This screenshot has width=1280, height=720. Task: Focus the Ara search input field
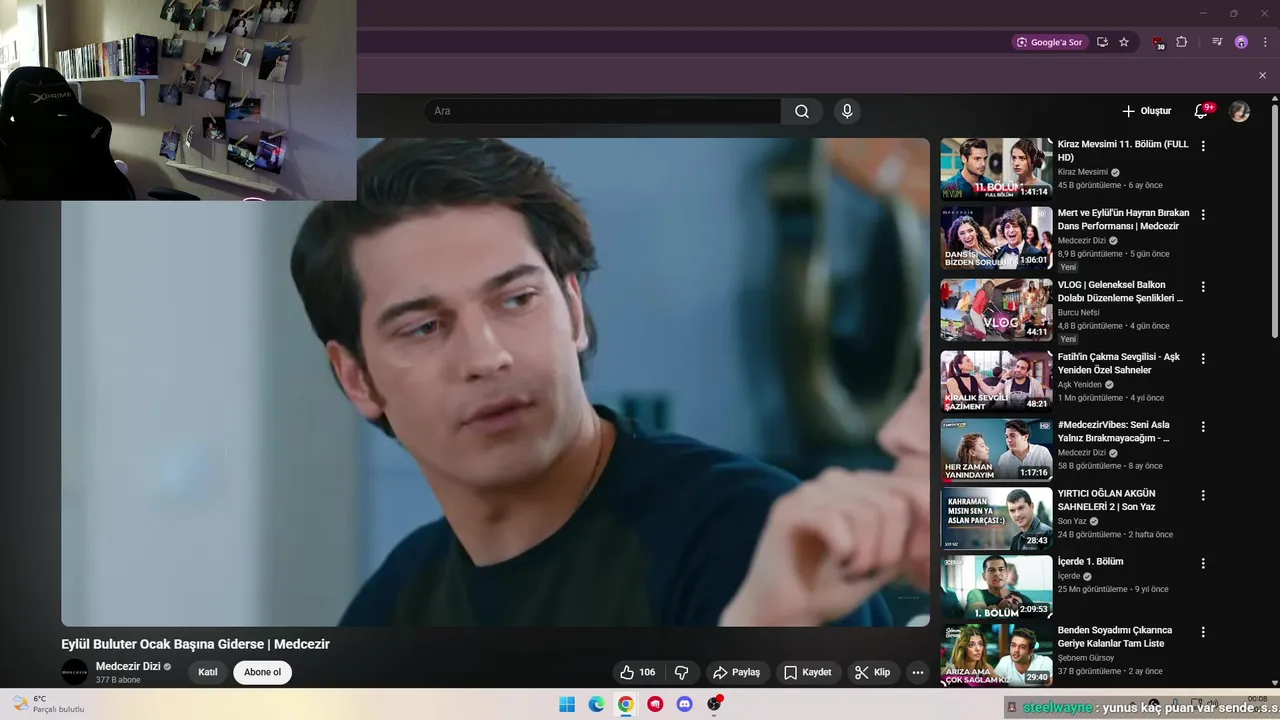coord(602,111)
